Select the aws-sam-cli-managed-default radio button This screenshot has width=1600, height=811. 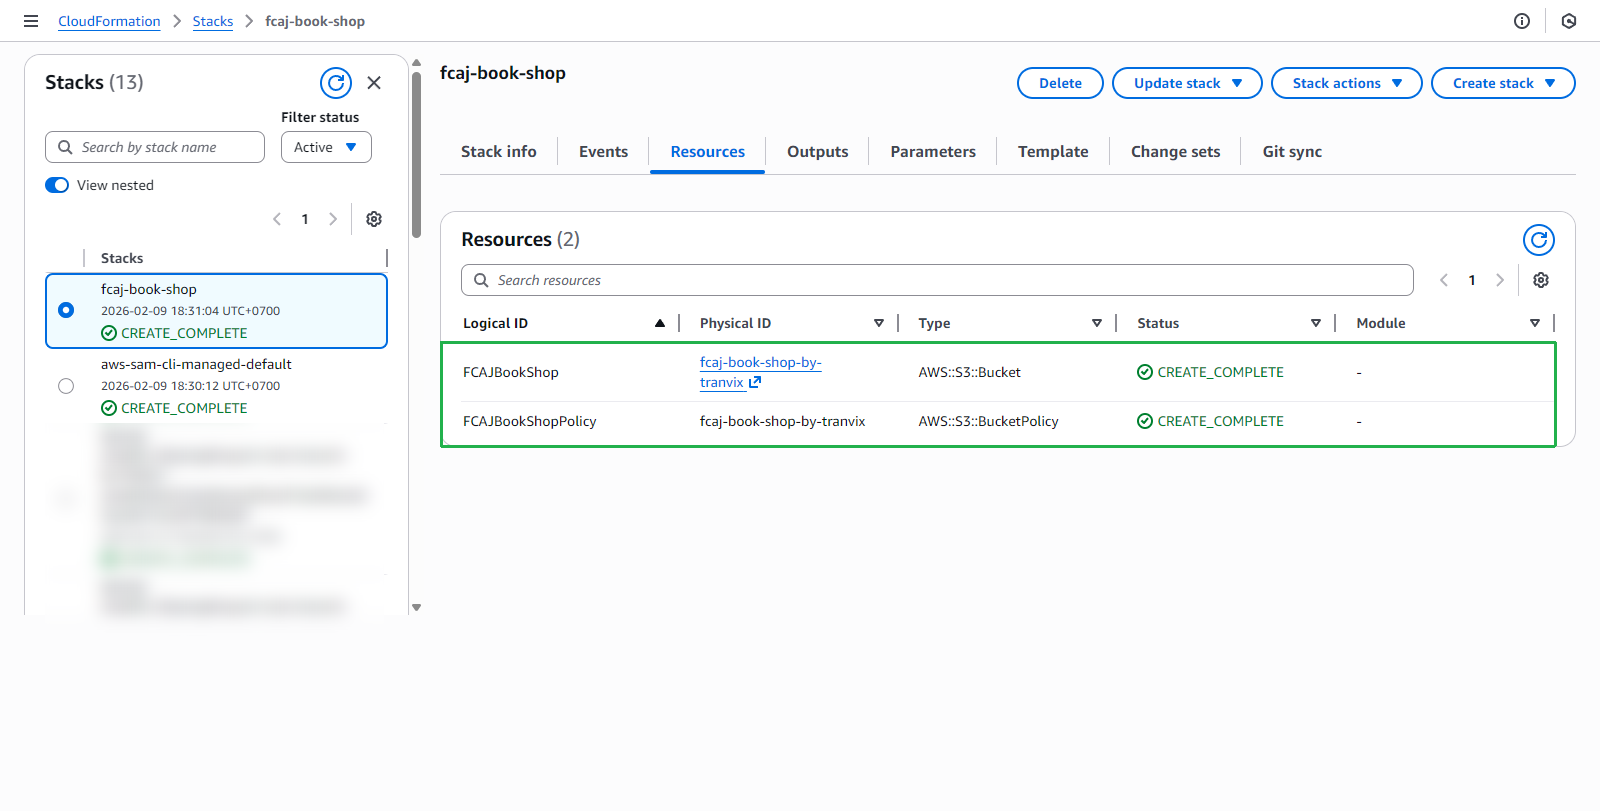(x=66, y=386)
